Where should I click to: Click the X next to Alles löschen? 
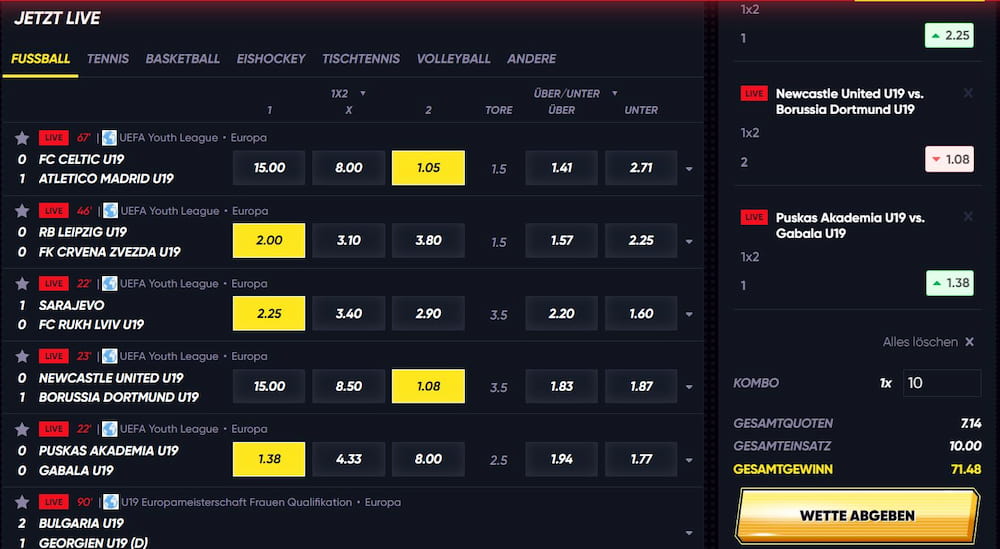tap(969, 342)
